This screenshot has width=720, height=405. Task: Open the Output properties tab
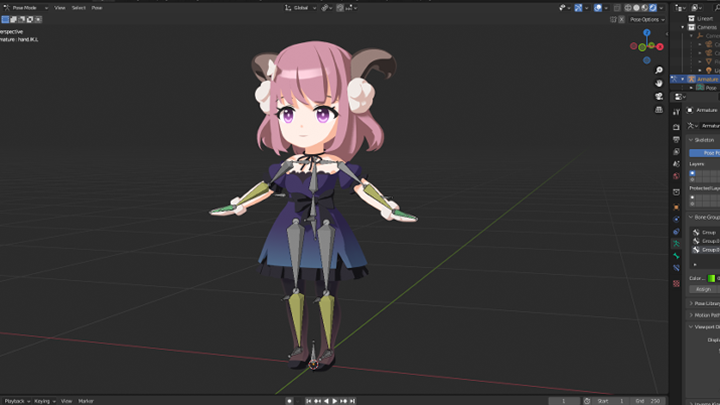[x=676, y=139]
